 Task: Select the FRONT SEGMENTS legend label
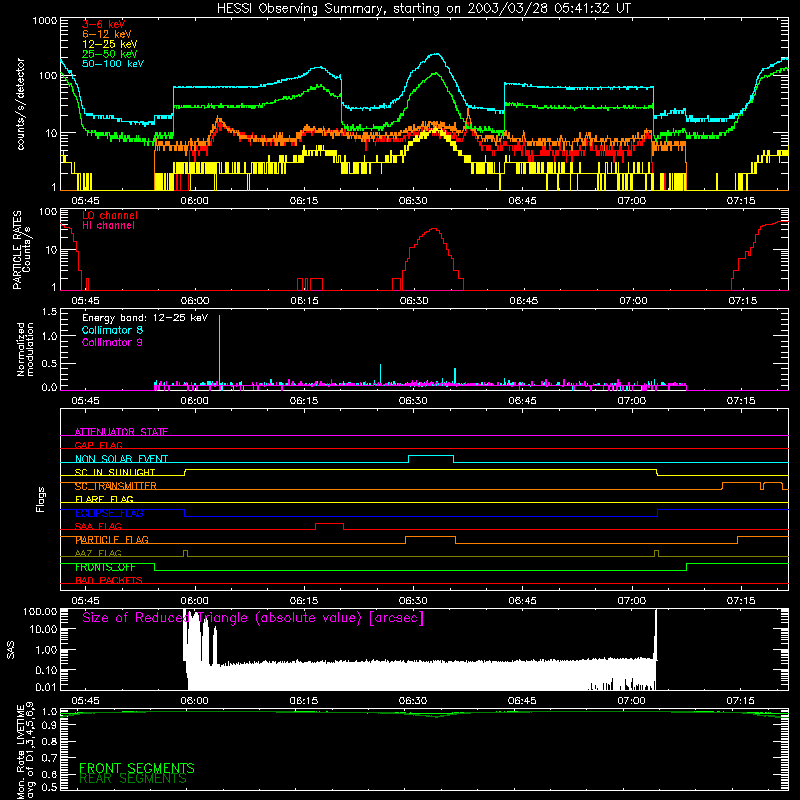(x=137, y=768)
